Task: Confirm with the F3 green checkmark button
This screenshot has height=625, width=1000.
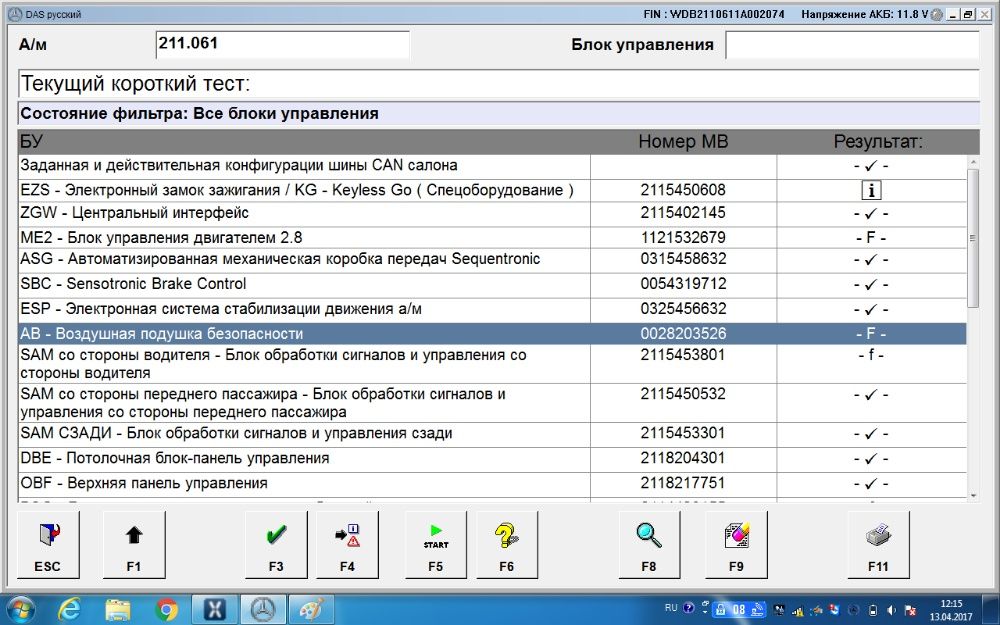Action: pos(276,545)
